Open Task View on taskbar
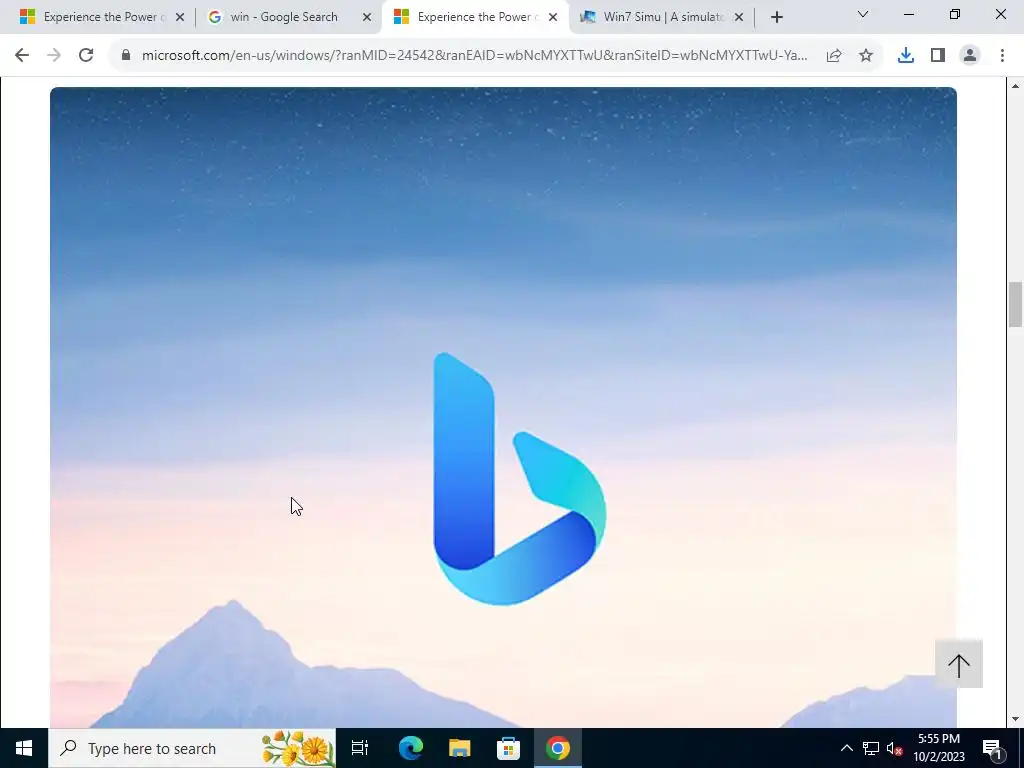 [360, 748]
